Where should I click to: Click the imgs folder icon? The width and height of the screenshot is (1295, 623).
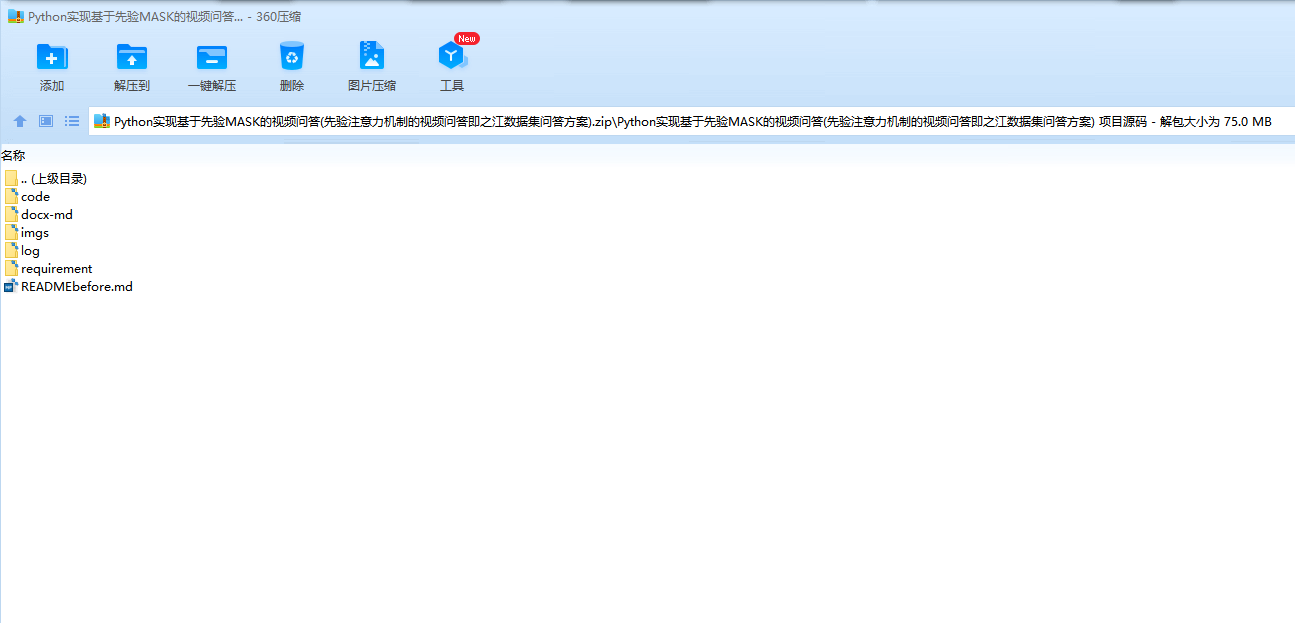pyautogui.click(x=11, y=233)
